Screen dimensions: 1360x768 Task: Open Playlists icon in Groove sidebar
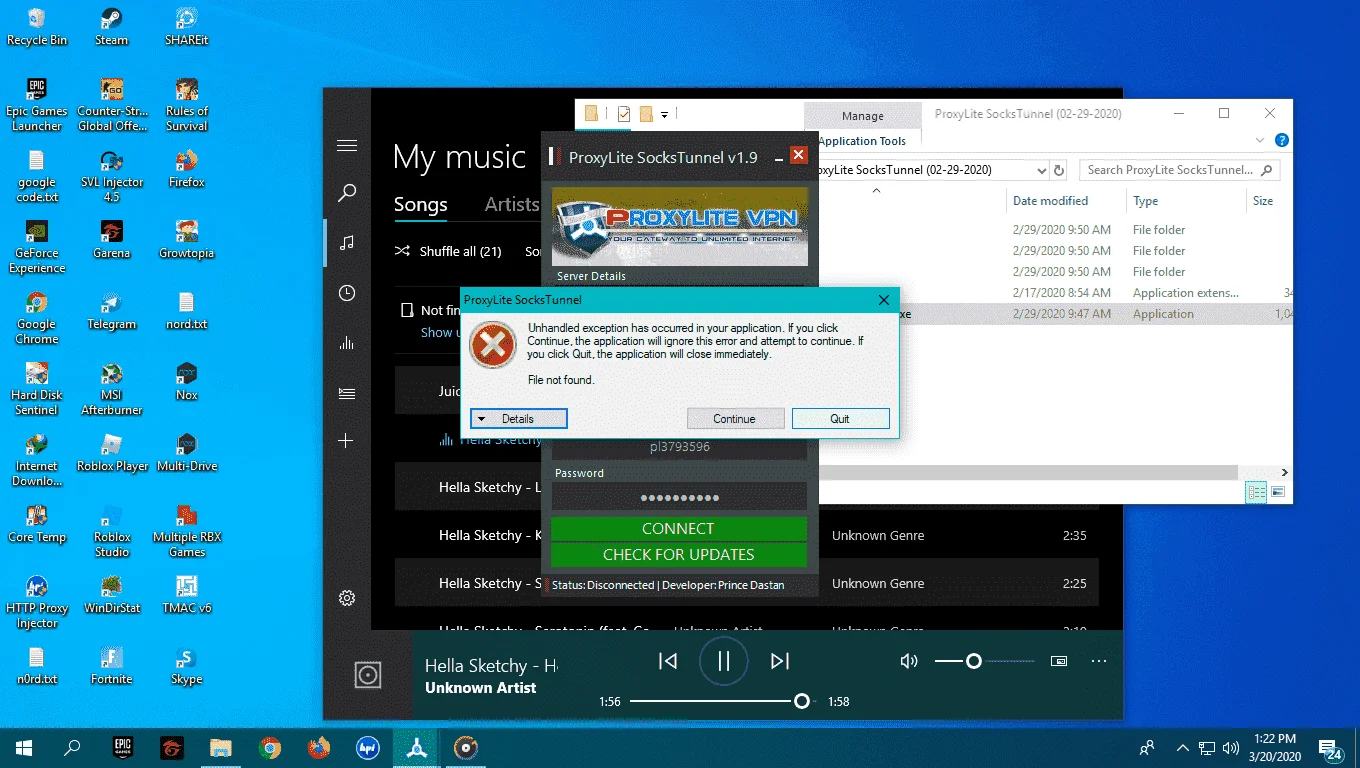[347, 393]
